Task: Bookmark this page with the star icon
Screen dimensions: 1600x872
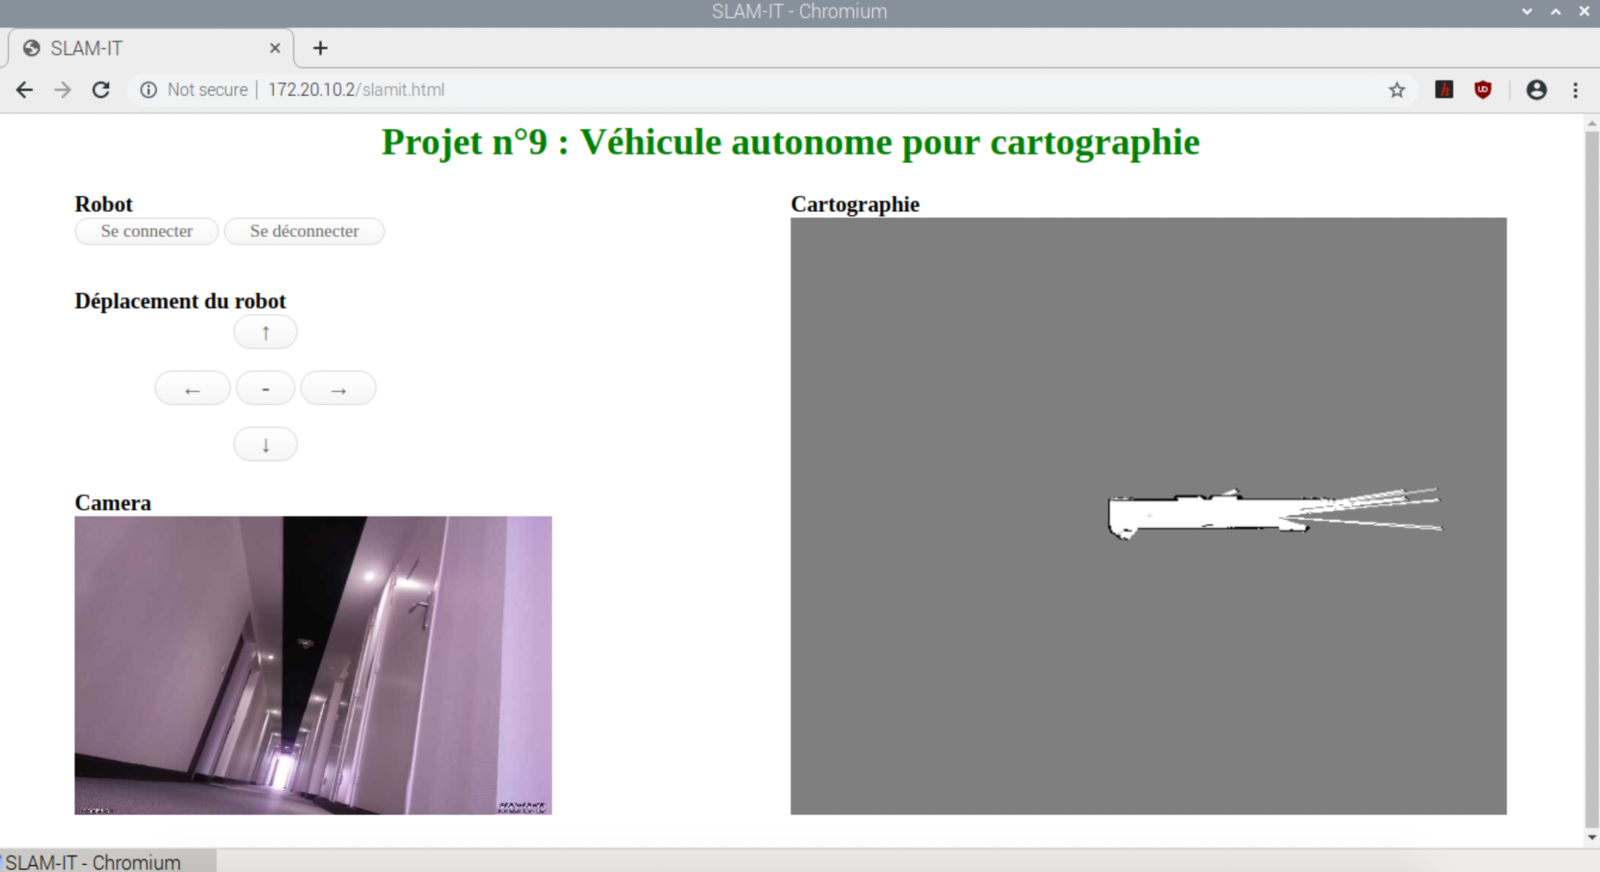Action: (x=1397, y=90)
